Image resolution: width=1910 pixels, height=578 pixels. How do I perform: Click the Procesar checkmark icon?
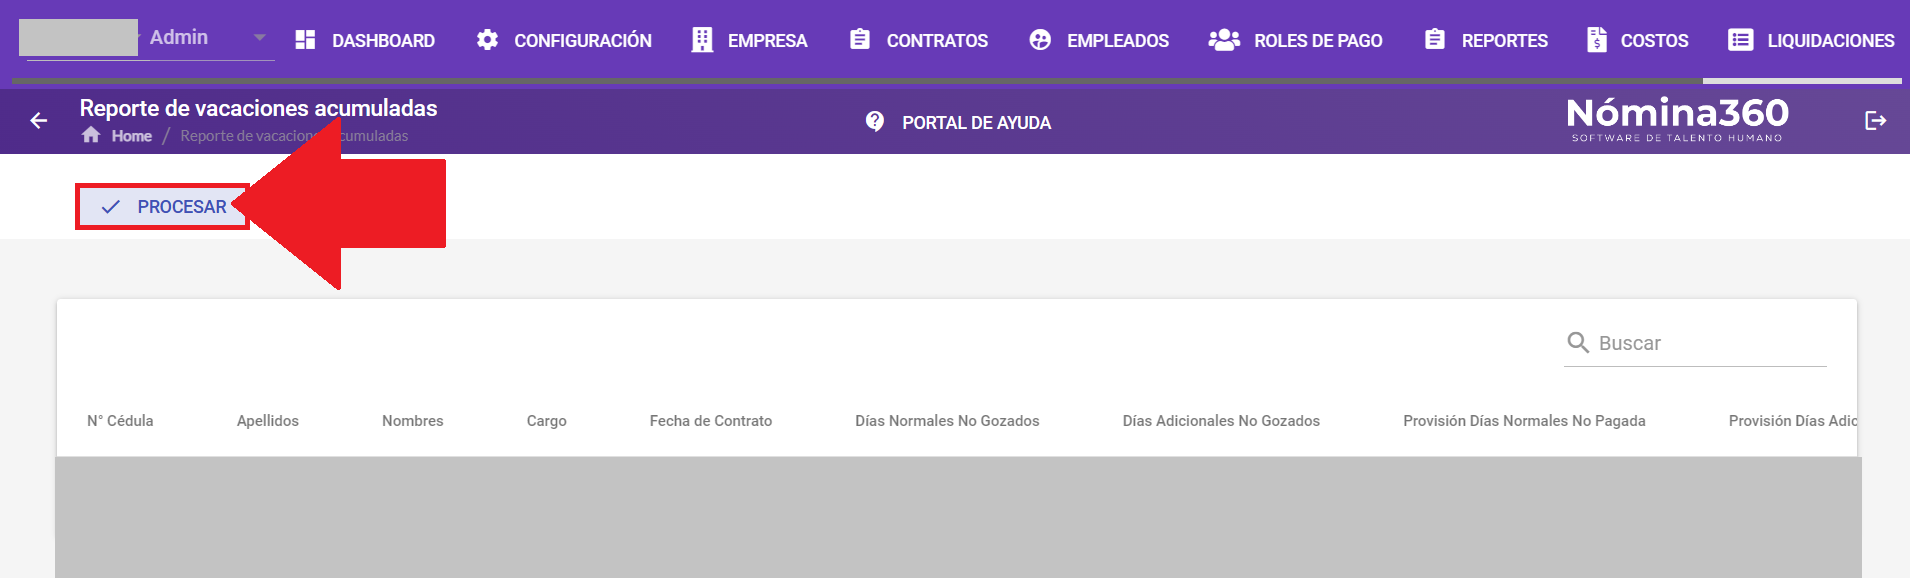111,207
